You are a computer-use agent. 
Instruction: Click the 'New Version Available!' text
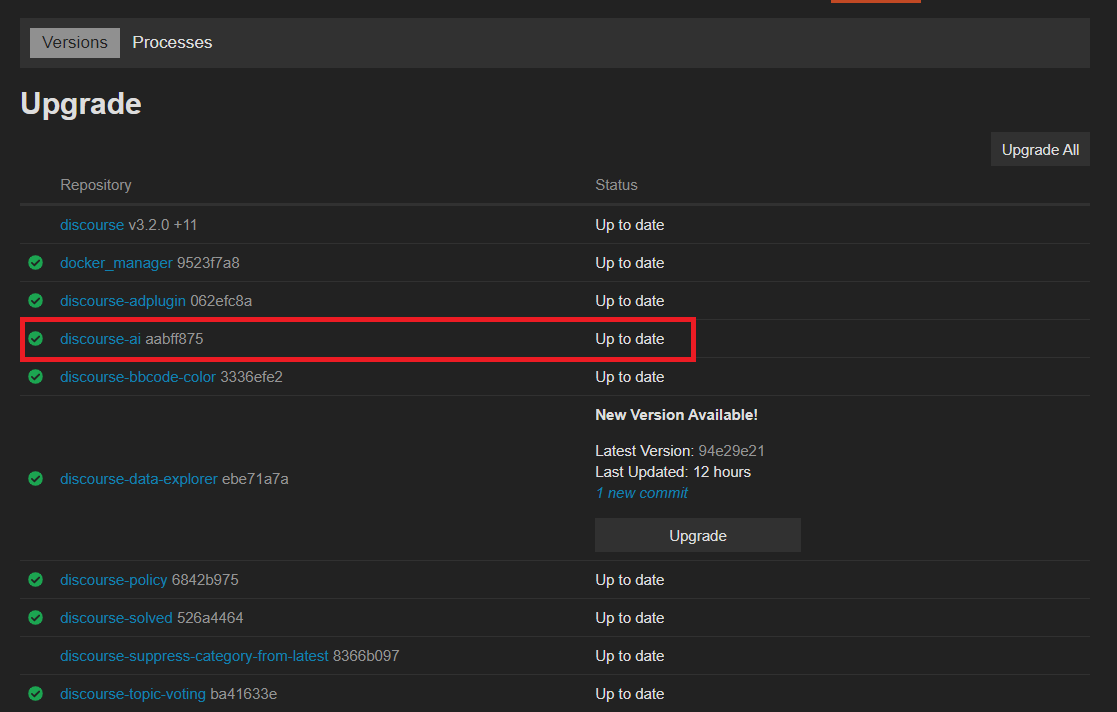676,415
